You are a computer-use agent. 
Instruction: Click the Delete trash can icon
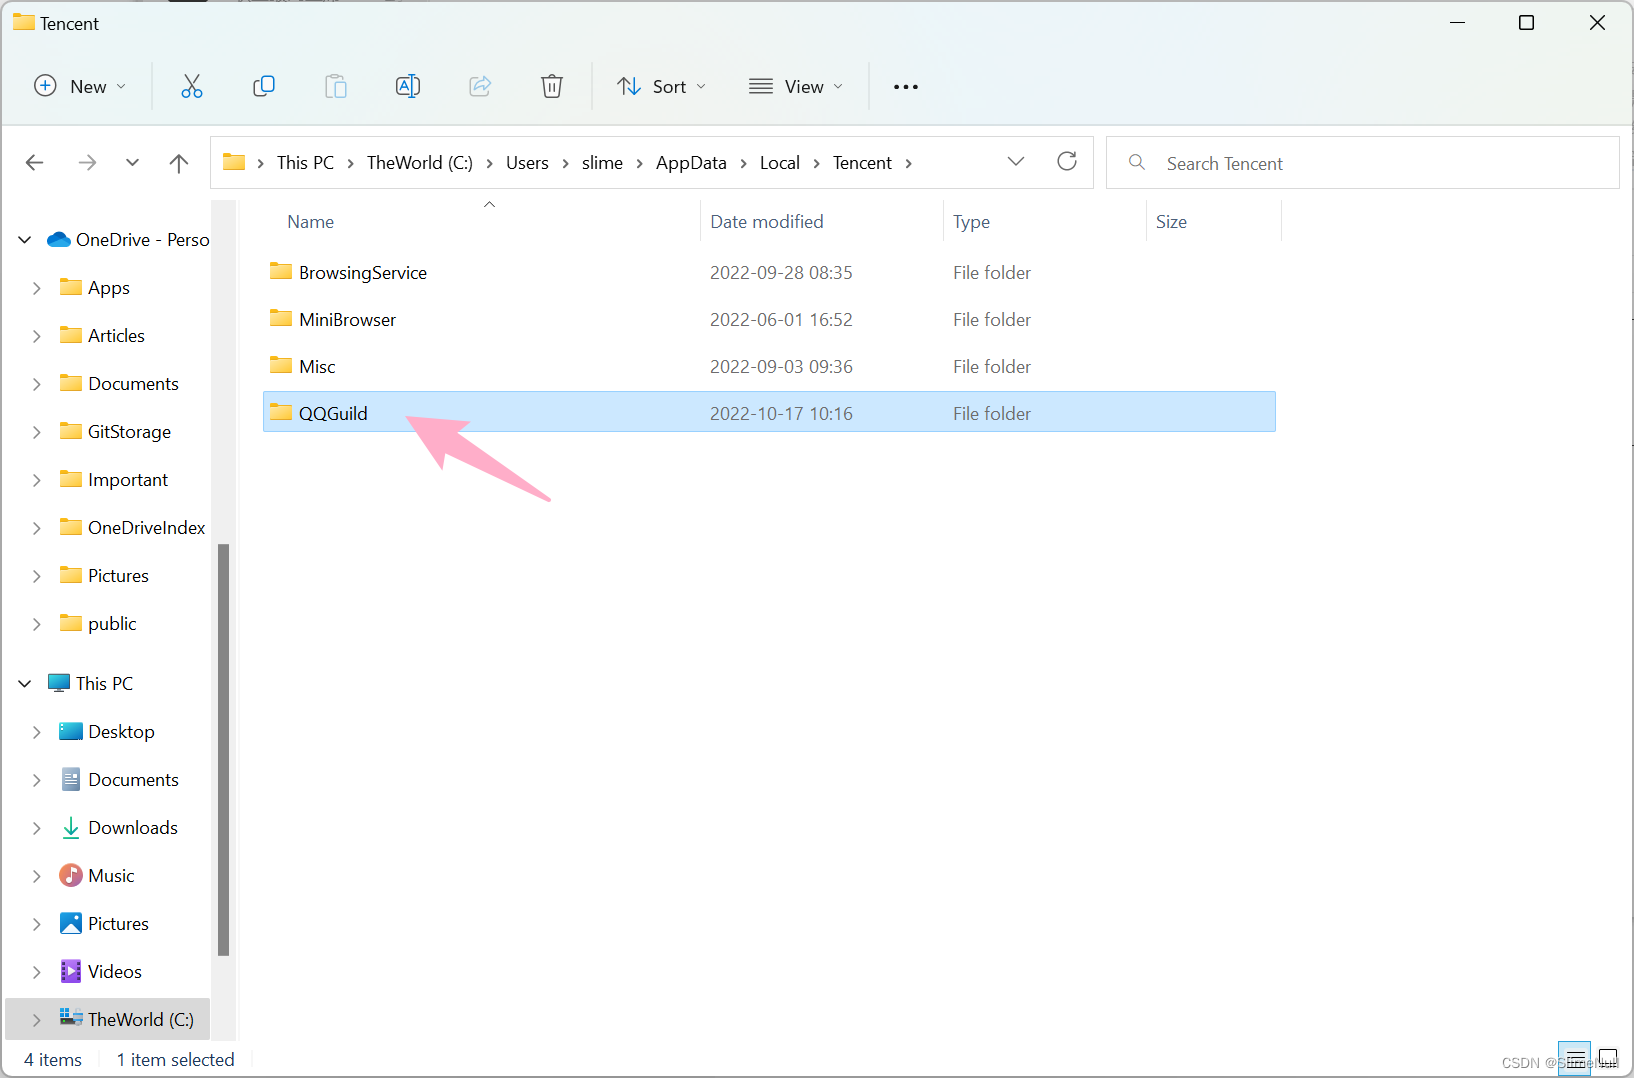552,87
